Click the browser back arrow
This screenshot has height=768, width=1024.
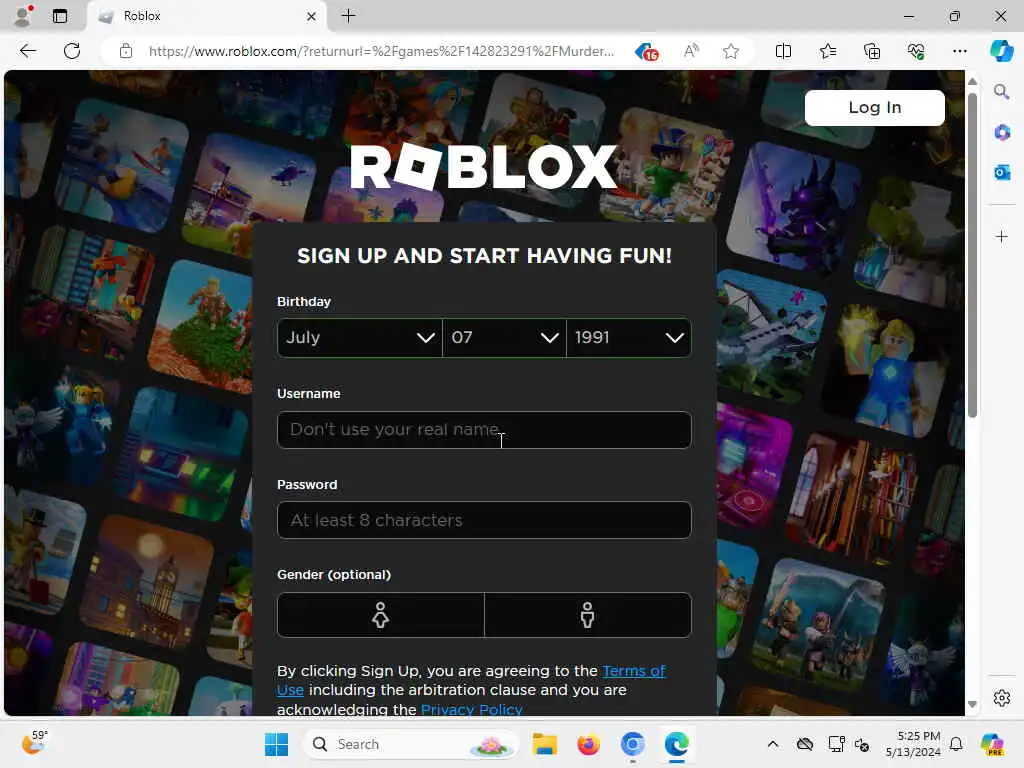click(28, 51)
